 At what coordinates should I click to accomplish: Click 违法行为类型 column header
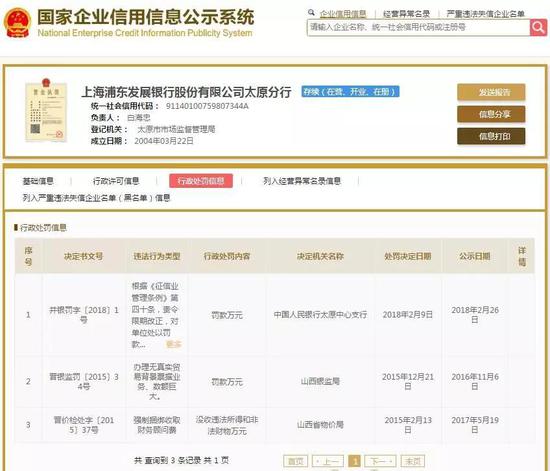click(157, 256)
